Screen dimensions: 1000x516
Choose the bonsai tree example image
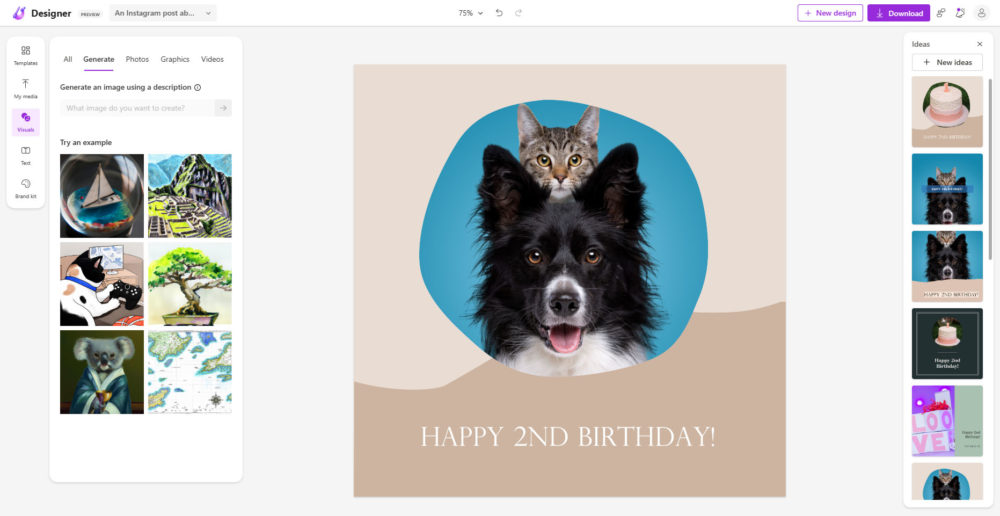[x=190, y=284]
